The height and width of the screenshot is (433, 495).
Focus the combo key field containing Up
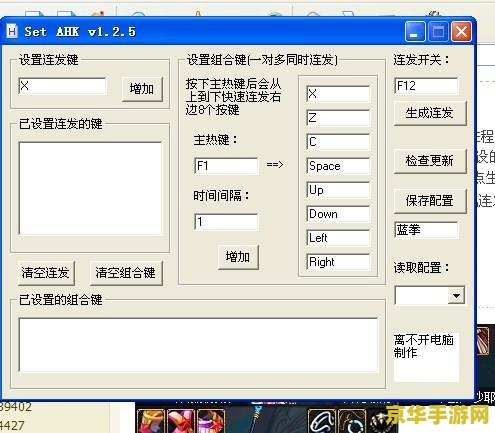(x=338, y=190)
